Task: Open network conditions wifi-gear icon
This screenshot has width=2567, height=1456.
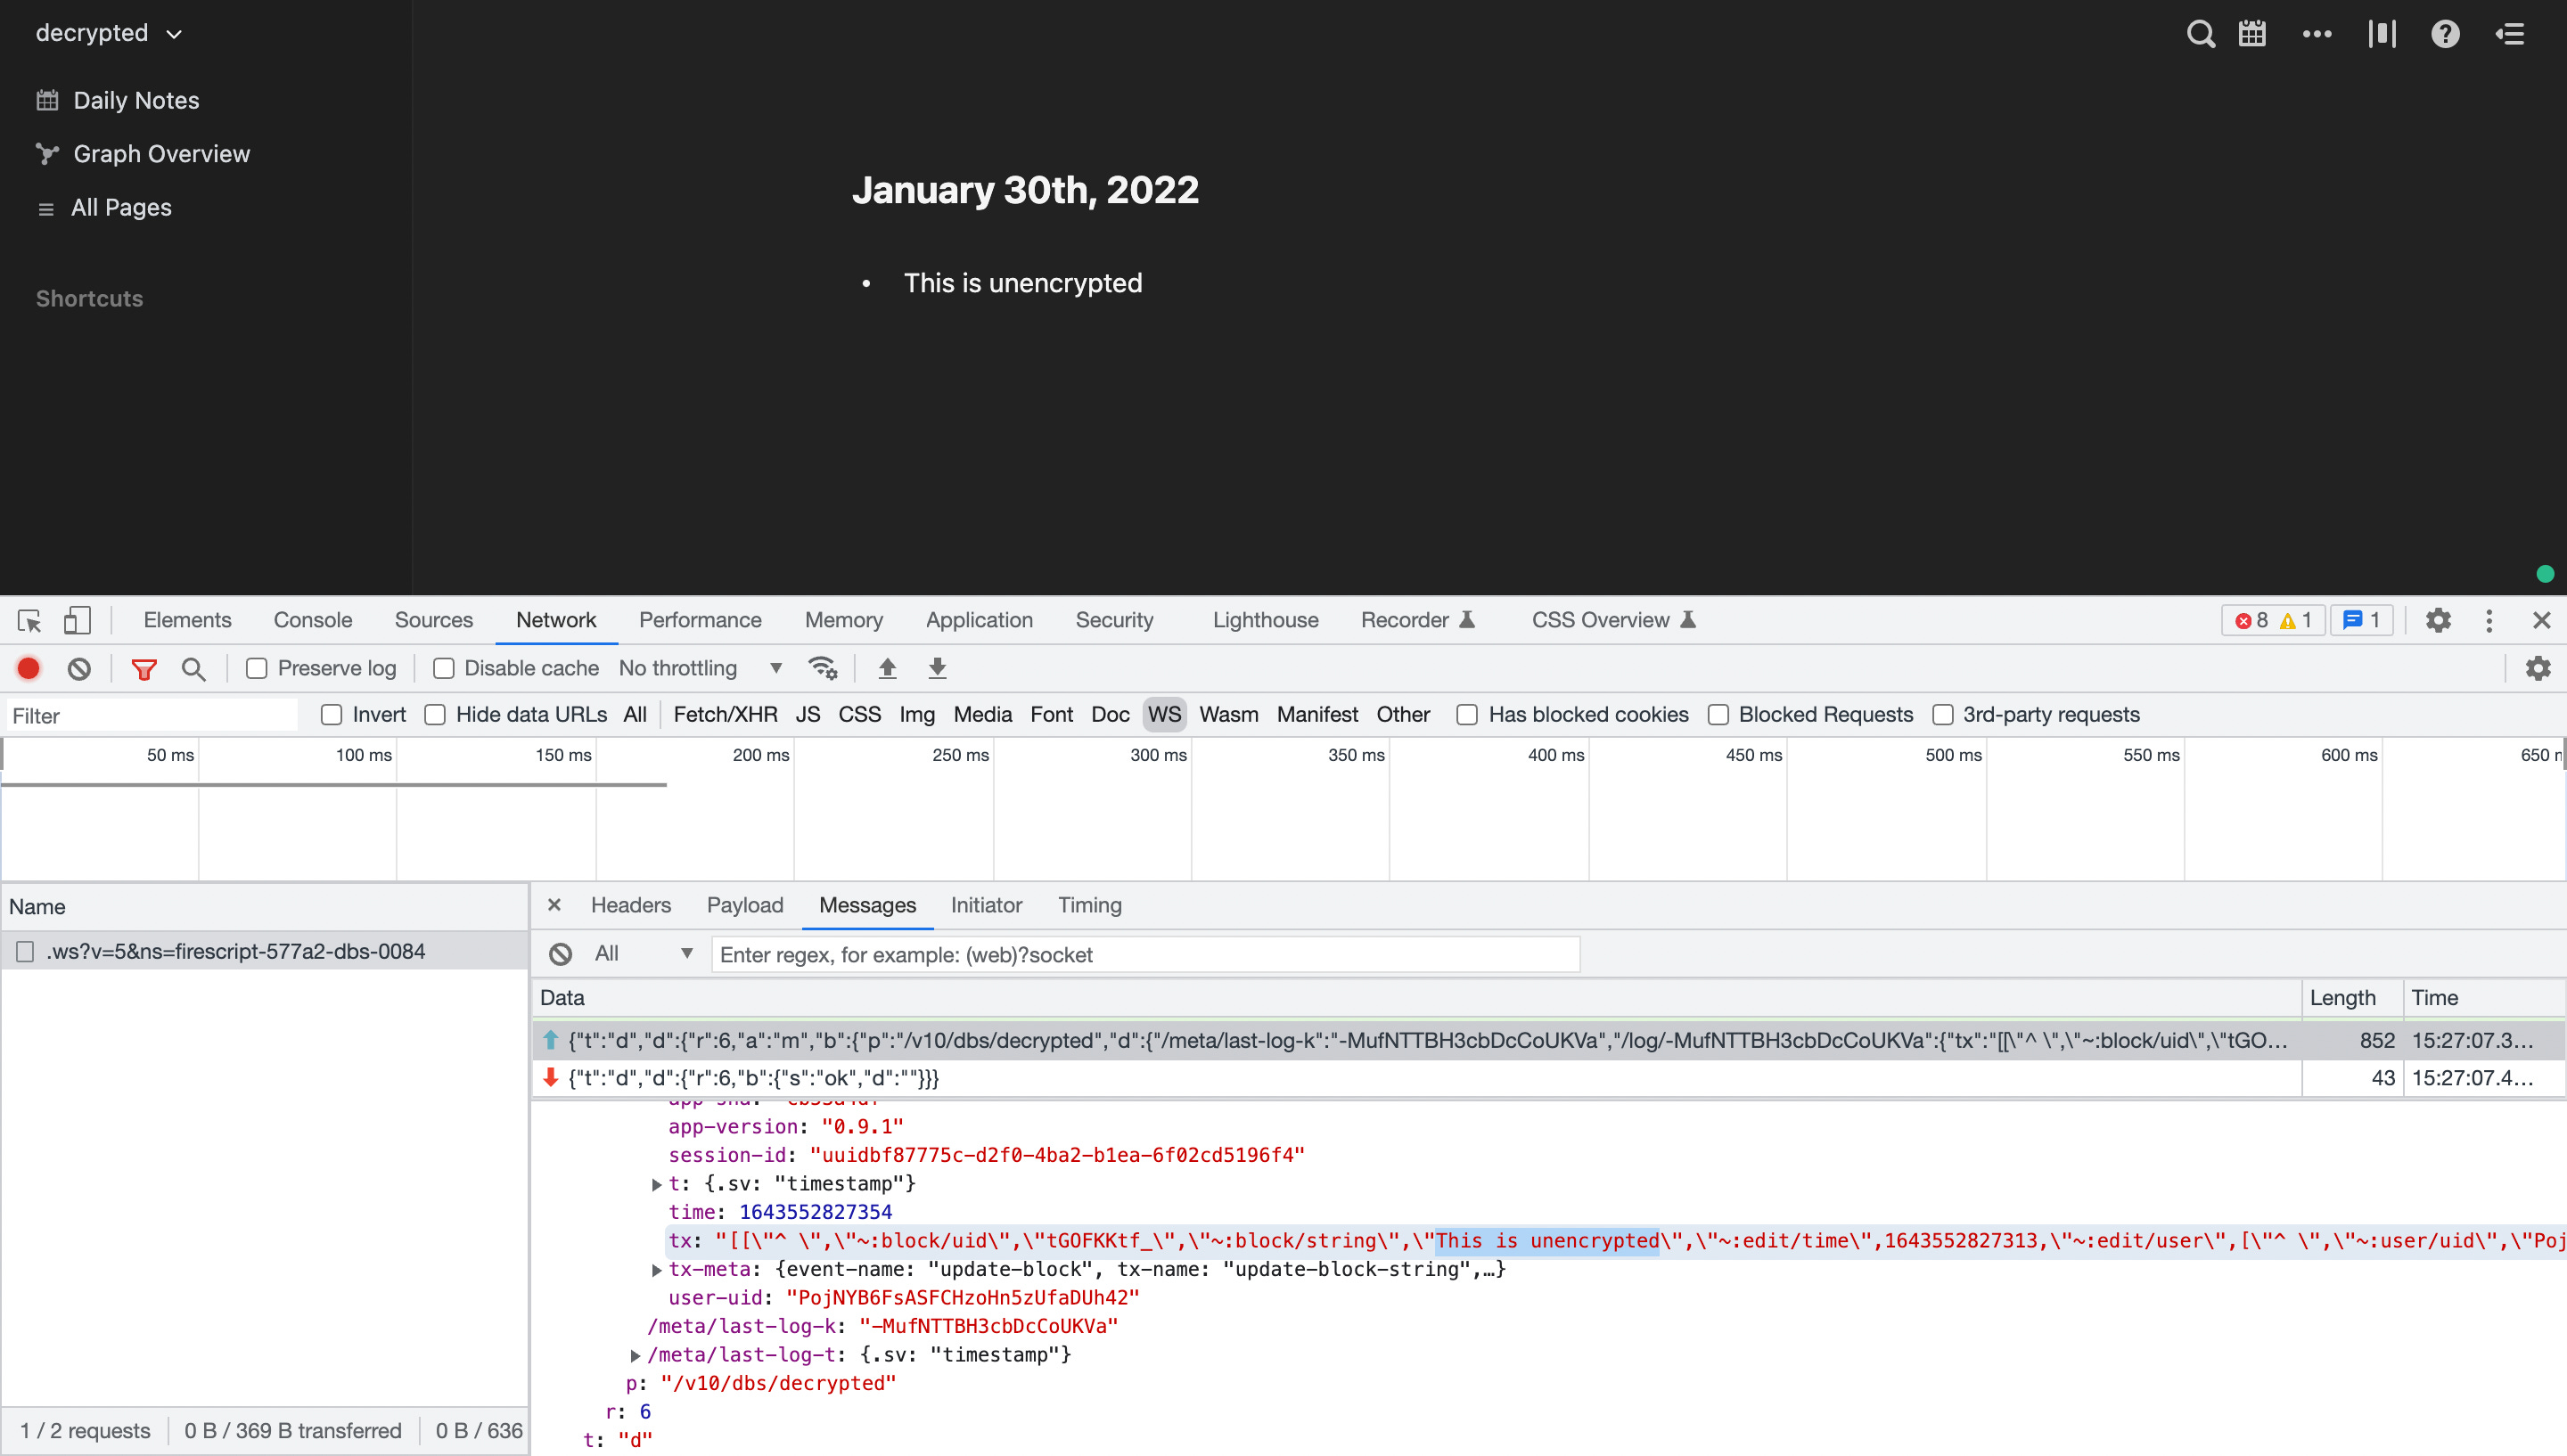Action: click(x=822, y=668)
